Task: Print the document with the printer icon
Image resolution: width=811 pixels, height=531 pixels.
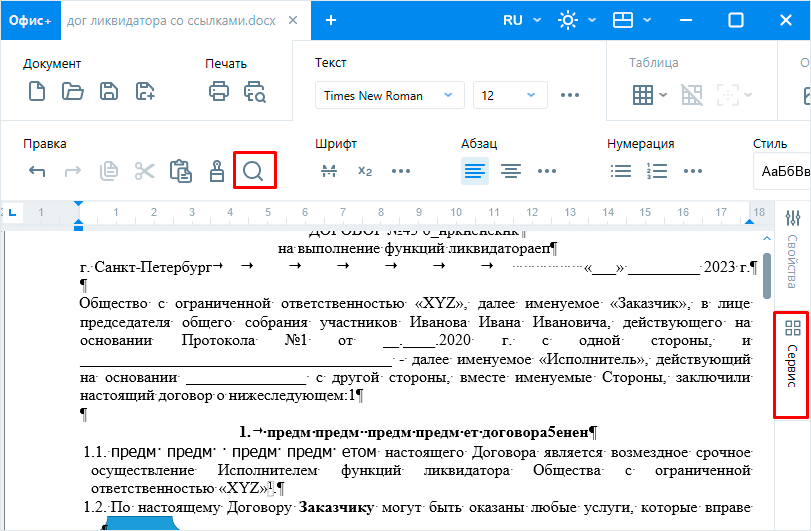Action: pos(219,93)
